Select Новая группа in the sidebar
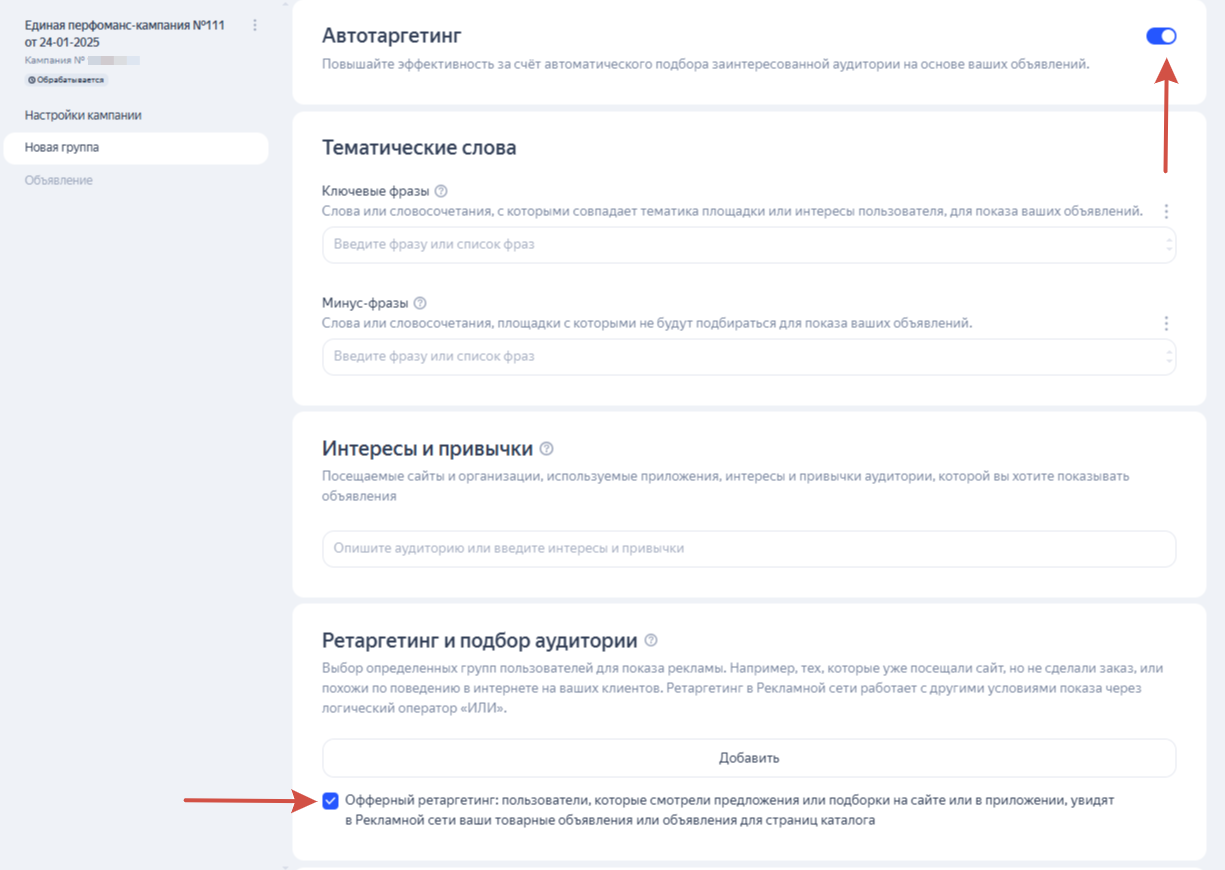The height and width of the screenshot is (870, 1225). click(x=135, y=148)
